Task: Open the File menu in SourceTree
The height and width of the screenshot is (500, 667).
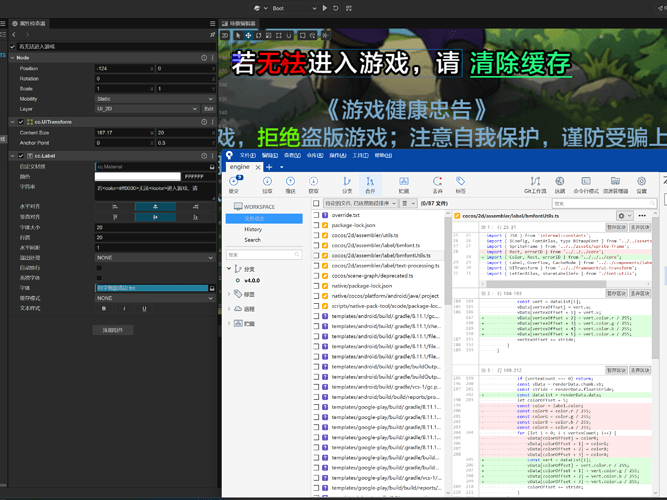Action: (x=248, y=155)
